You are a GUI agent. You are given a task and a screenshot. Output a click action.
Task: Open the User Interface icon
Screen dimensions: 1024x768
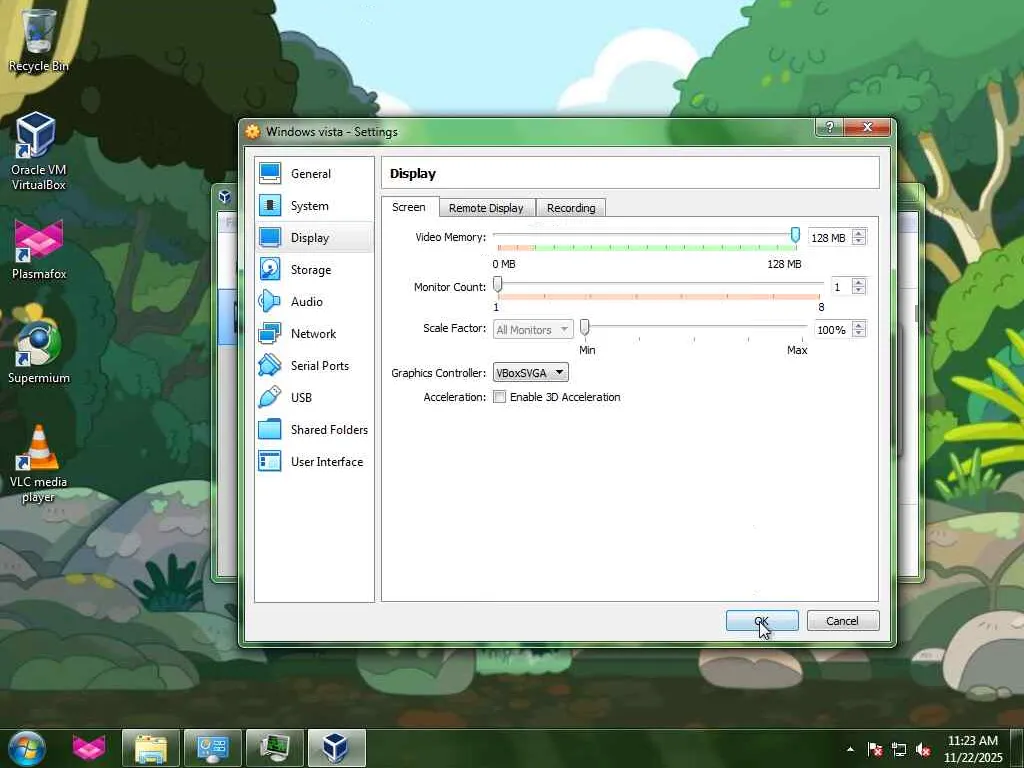270,461
